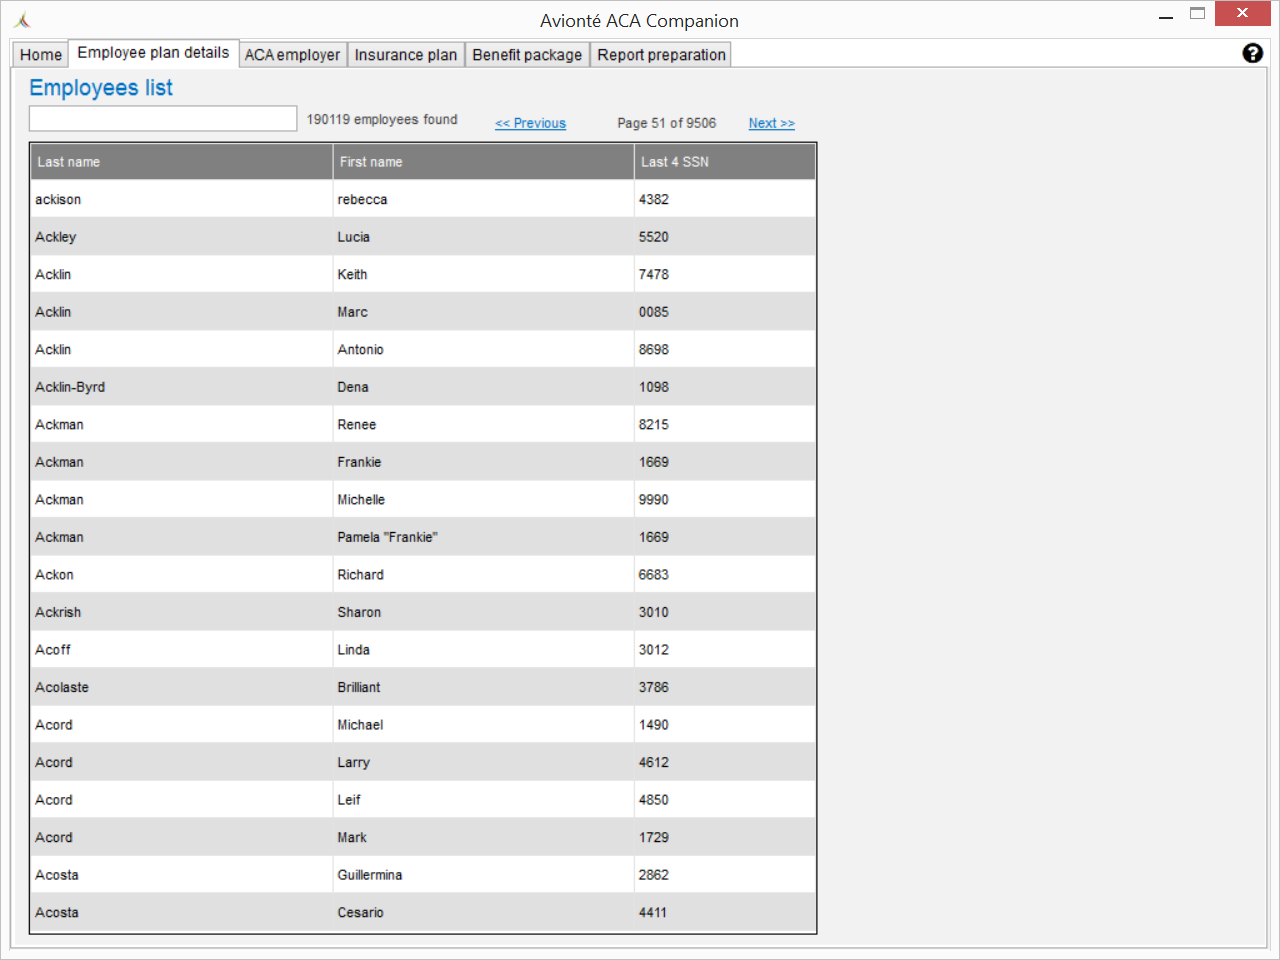Maximize the ACA Companion window
Screen dimensions: 1280x960
(x=1198, y=14)
